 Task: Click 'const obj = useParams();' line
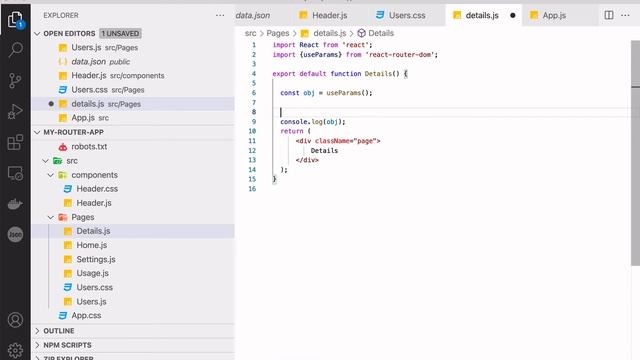pos(326,93)
